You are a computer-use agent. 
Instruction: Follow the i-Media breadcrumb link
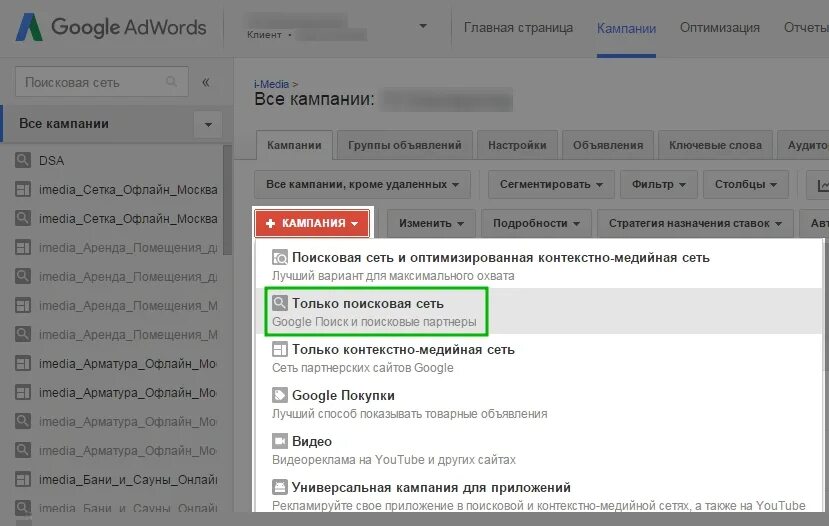pos(271,84)
